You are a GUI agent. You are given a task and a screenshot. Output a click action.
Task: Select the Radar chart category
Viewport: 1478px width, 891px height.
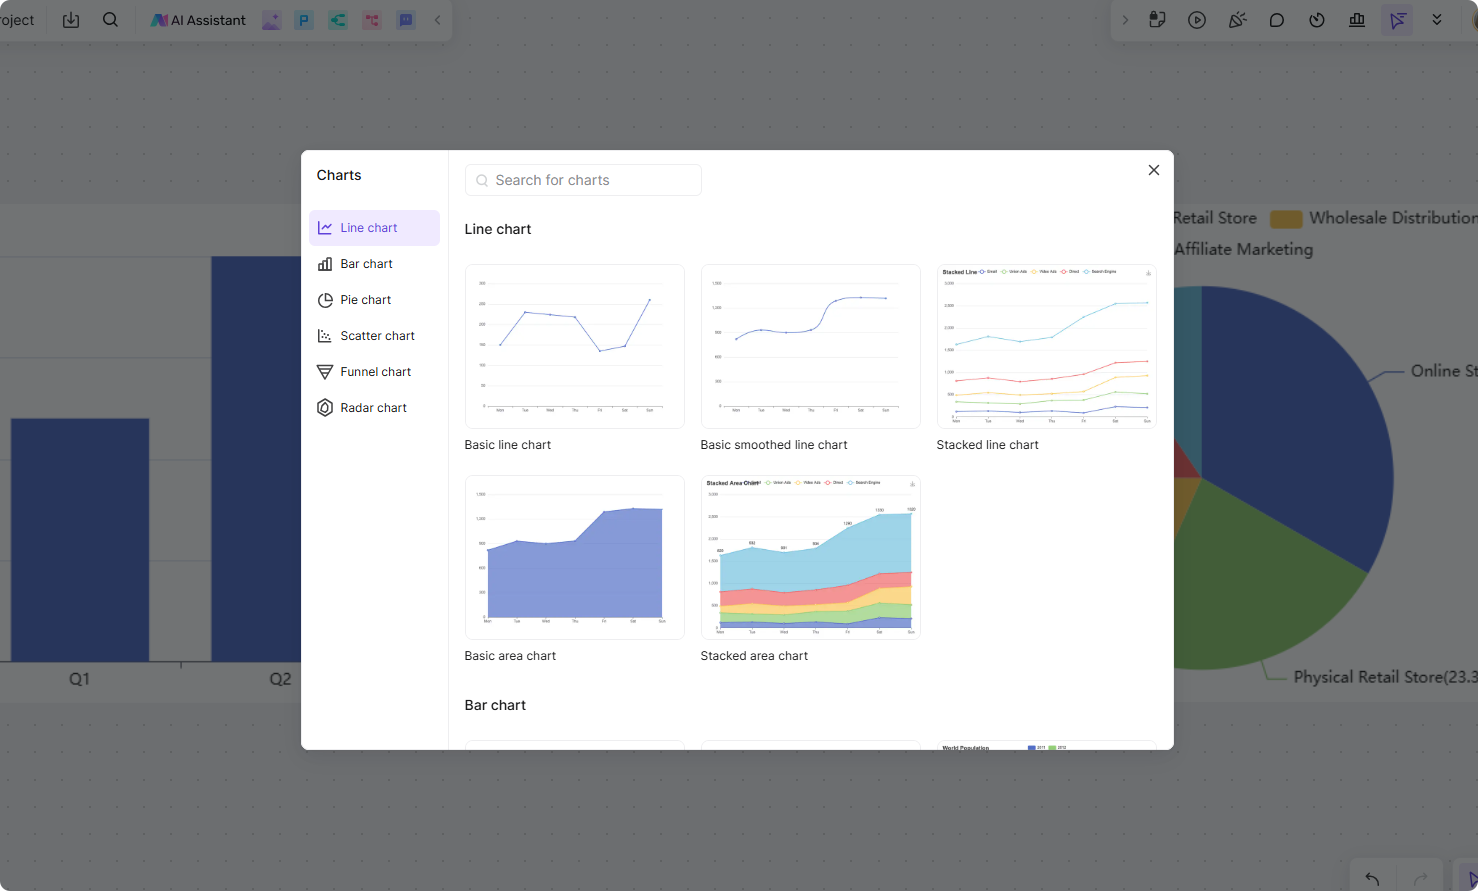click(374, 408)
